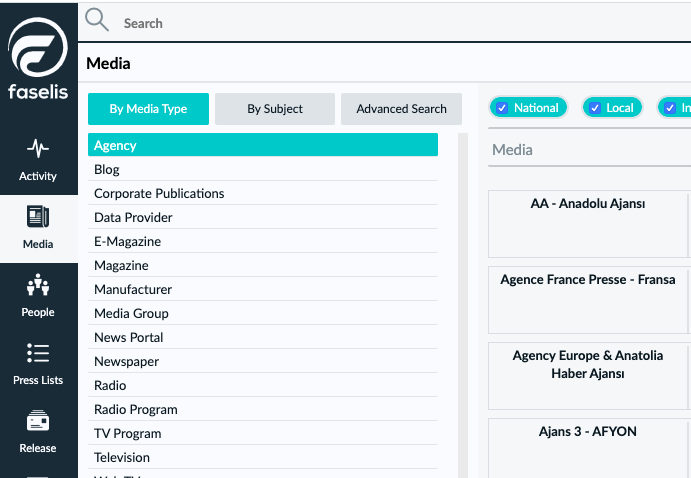Uncheck the National filter checkbox
The width and height of the screenshot is (691, 478).
coord(502,108)
